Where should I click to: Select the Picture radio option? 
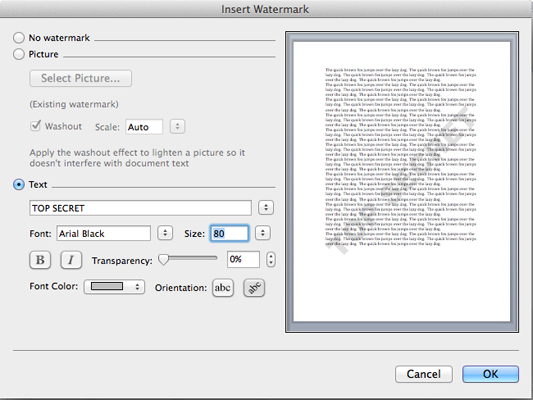click(19, 54)
